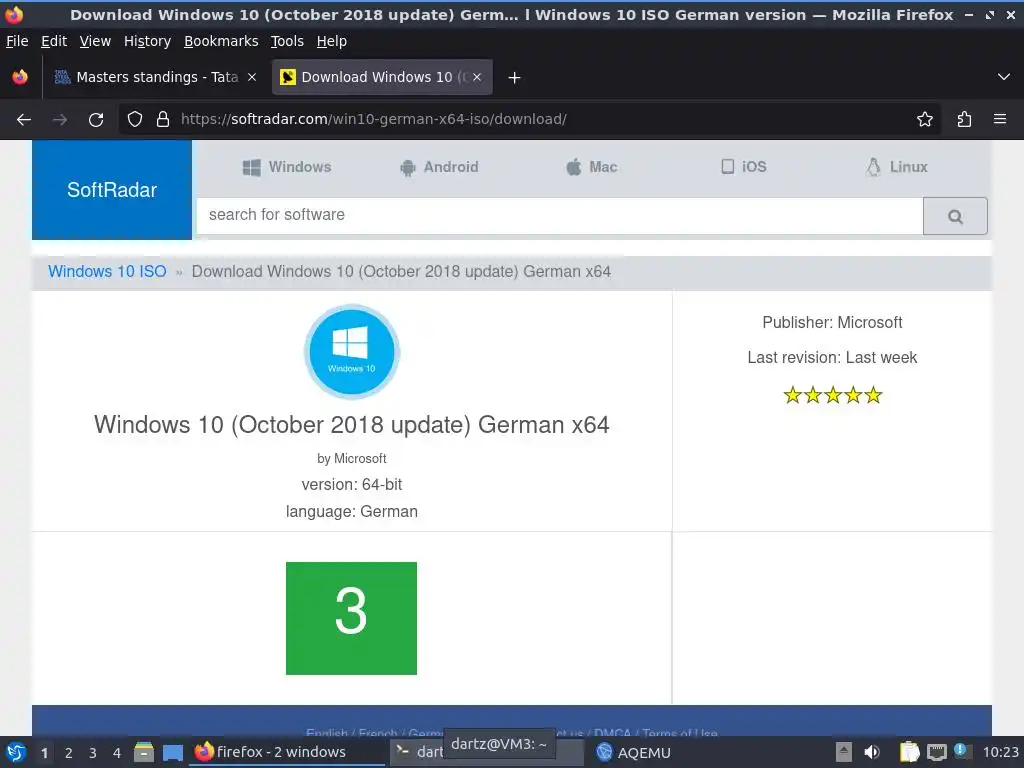Focus the search for software field

(560, 216)
